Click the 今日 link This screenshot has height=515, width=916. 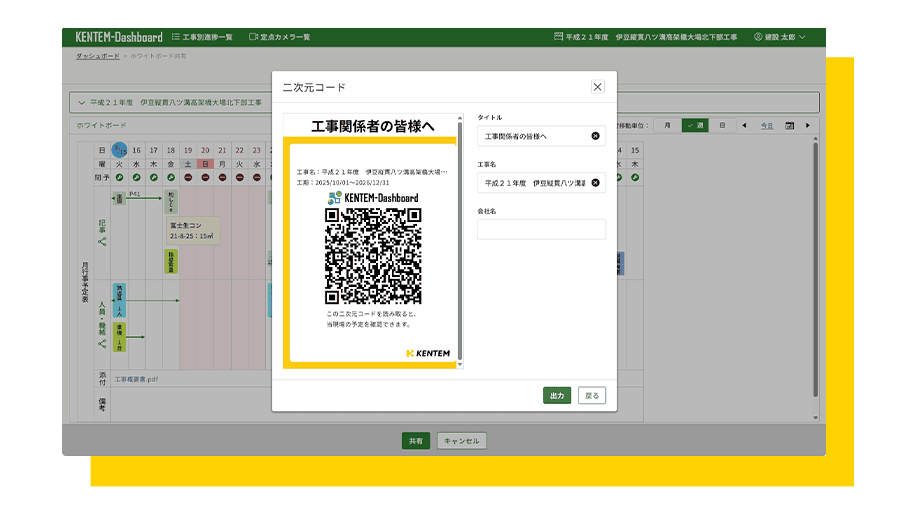click(x=766, y=126)
